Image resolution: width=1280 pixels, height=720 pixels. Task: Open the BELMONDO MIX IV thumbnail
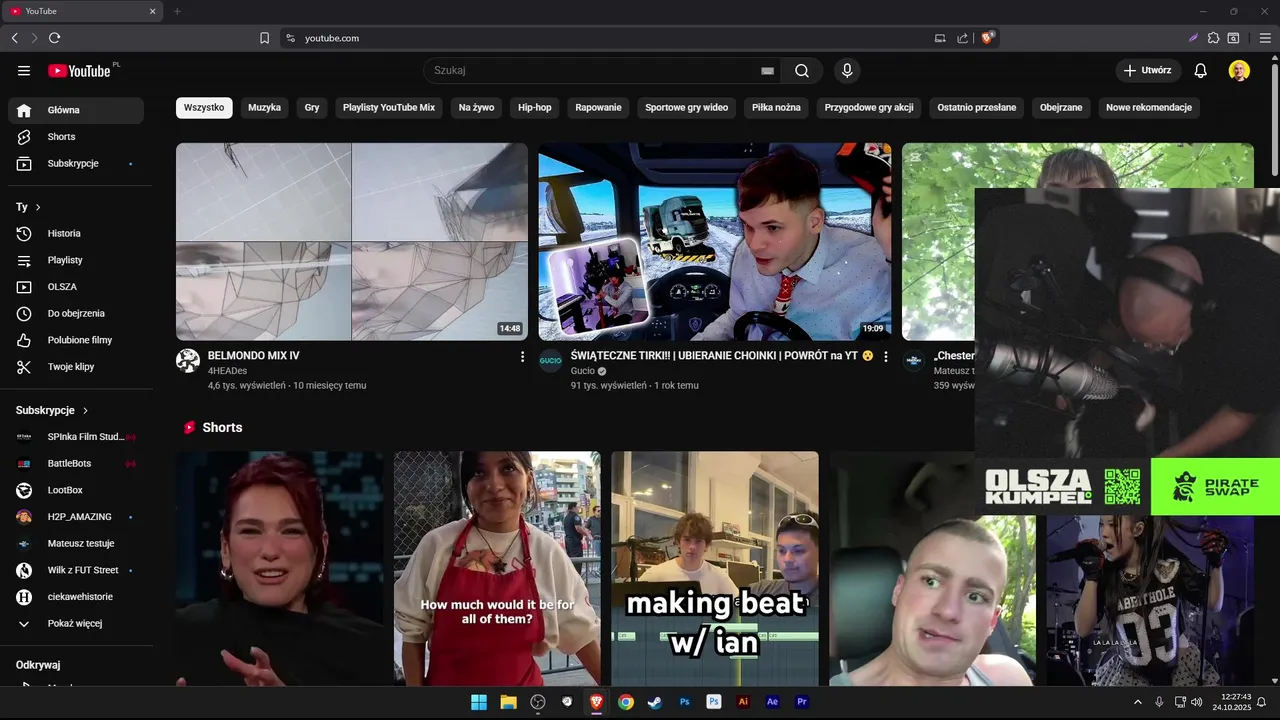352,242
